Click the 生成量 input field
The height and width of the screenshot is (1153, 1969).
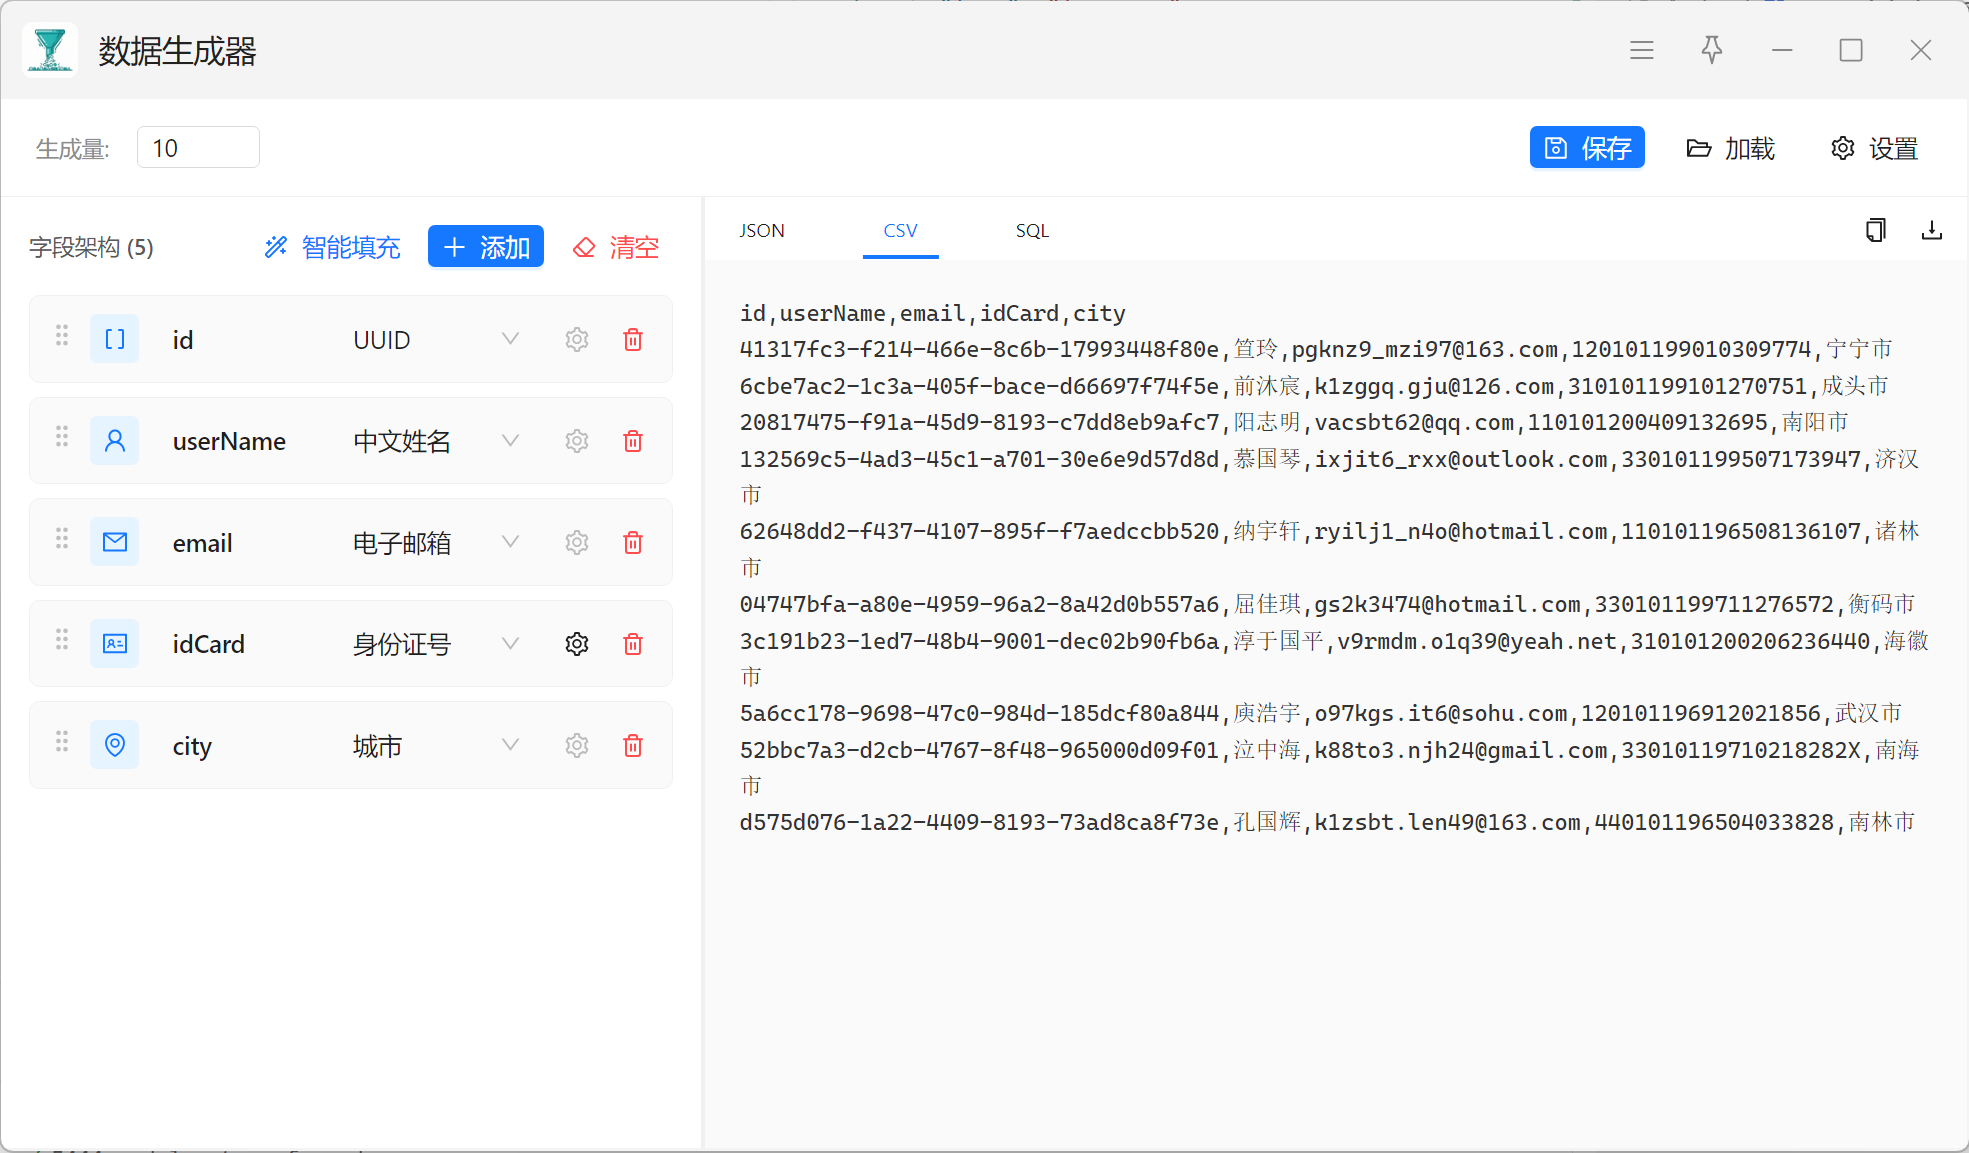198,148
